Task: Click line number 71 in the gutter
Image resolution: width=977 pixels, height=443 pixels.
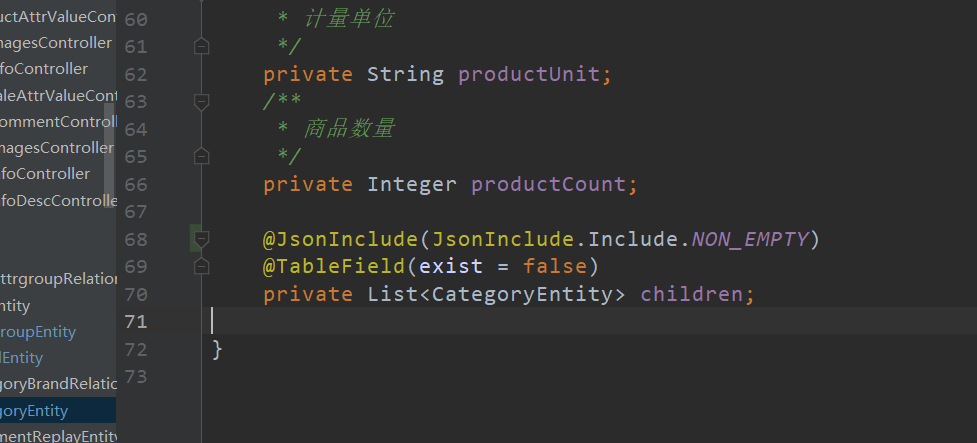Action: point(135,321)
